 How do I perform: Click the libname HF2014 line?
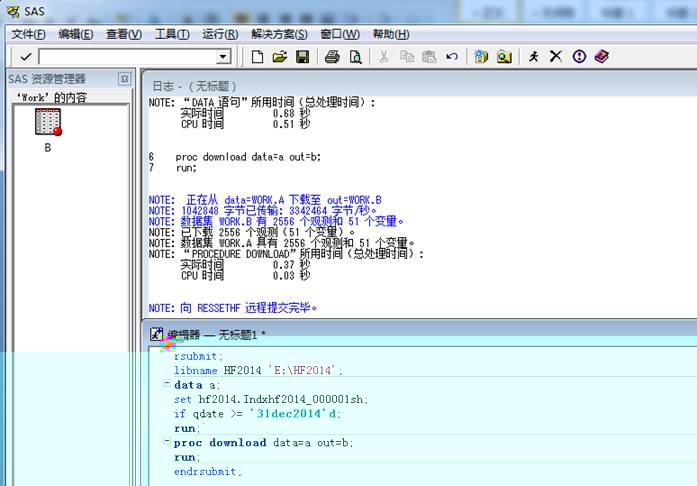pyautogui.click(x=258, y=370)
